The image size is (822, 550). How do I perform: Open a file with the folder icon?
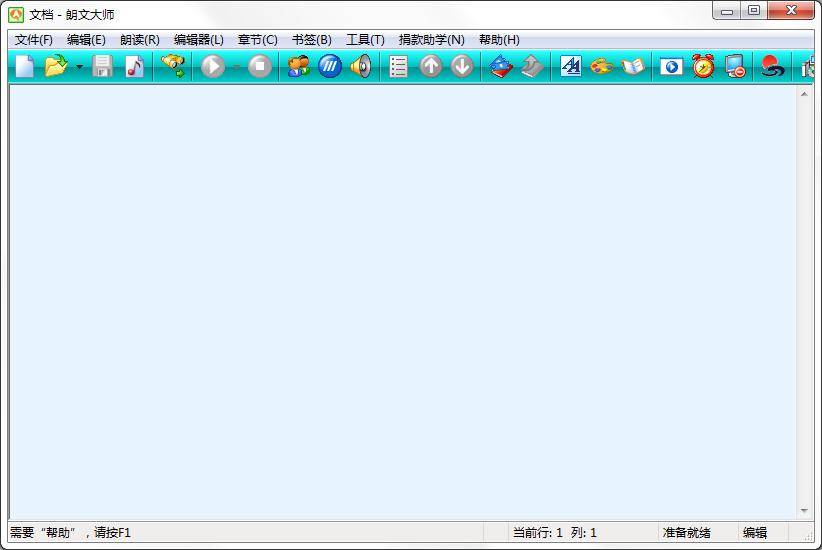[56, 67]
